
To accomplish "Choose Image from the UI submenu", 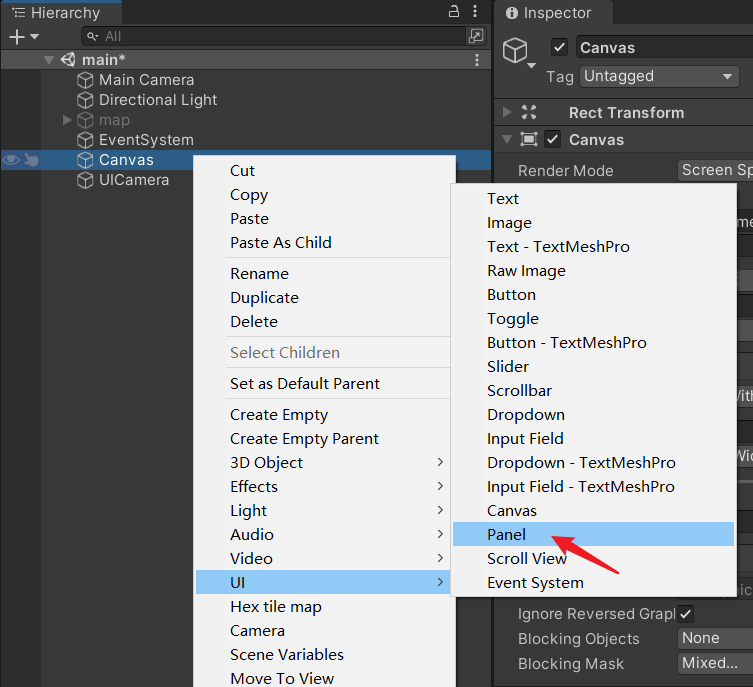I will (x=593, y=222).
